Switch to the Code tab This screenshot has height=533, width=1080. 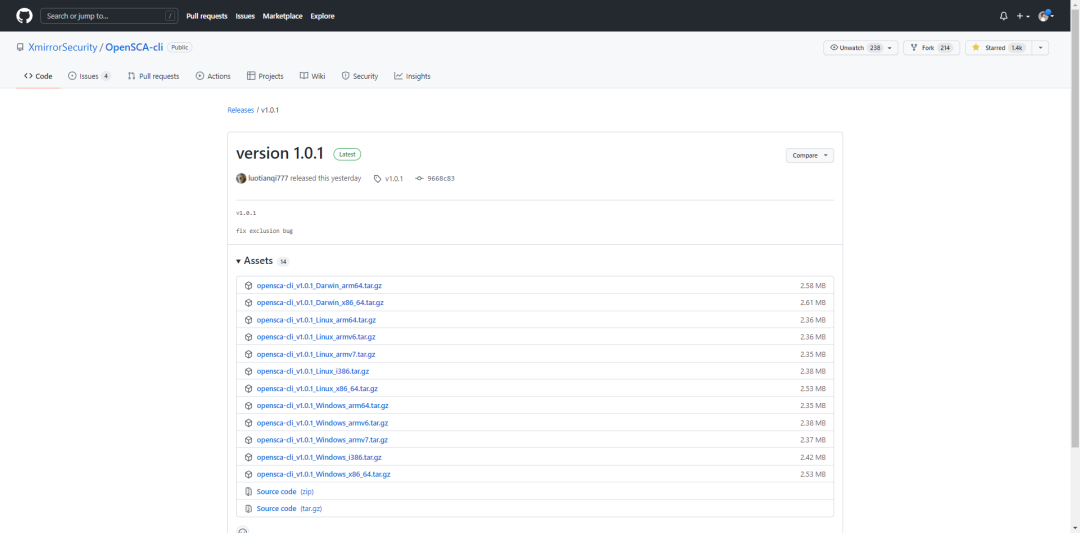(x=39, y=76)
